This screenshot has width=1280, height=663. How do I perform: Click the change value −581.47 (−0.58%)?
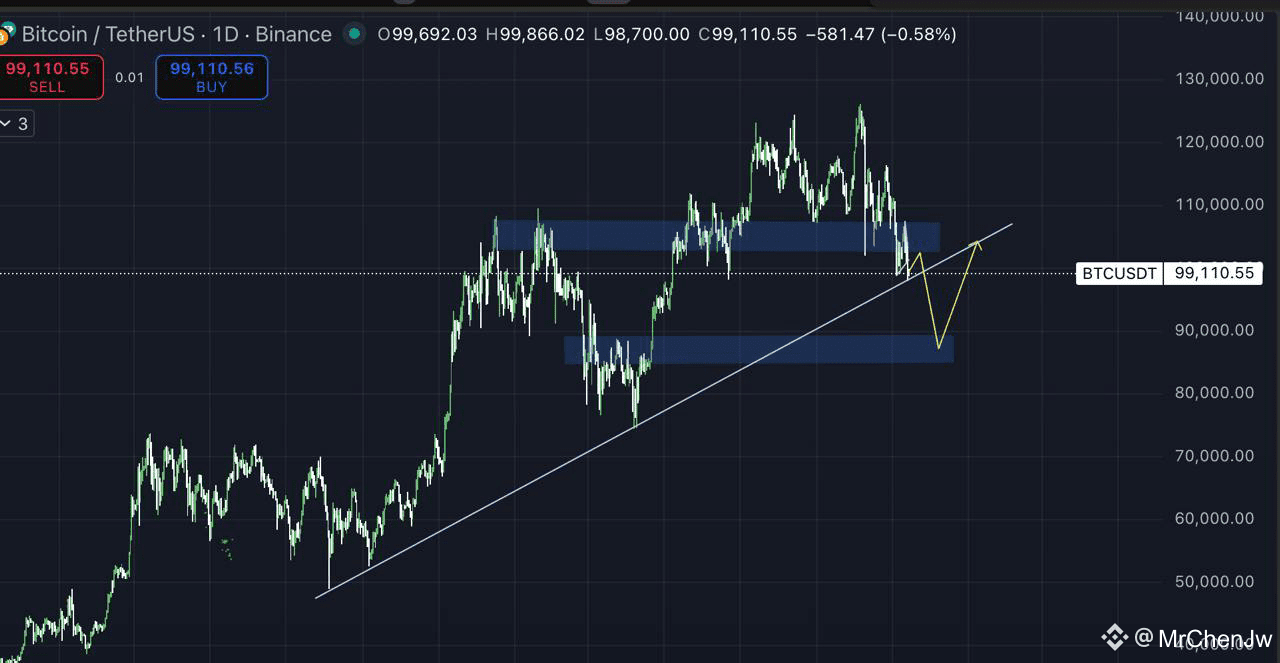click(881, 34)
